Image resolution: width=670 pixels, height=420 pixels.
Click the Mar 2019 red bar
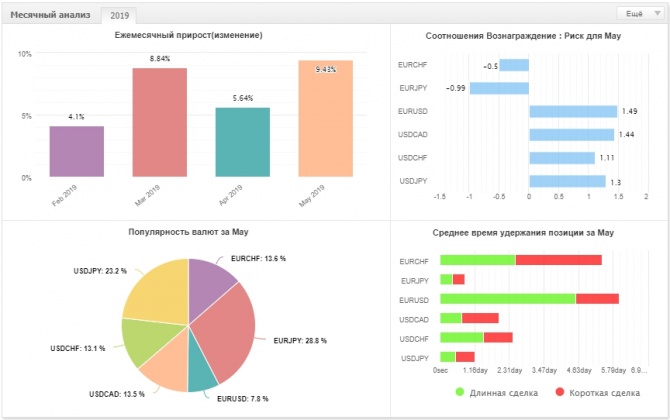click(x=159, y=122)
